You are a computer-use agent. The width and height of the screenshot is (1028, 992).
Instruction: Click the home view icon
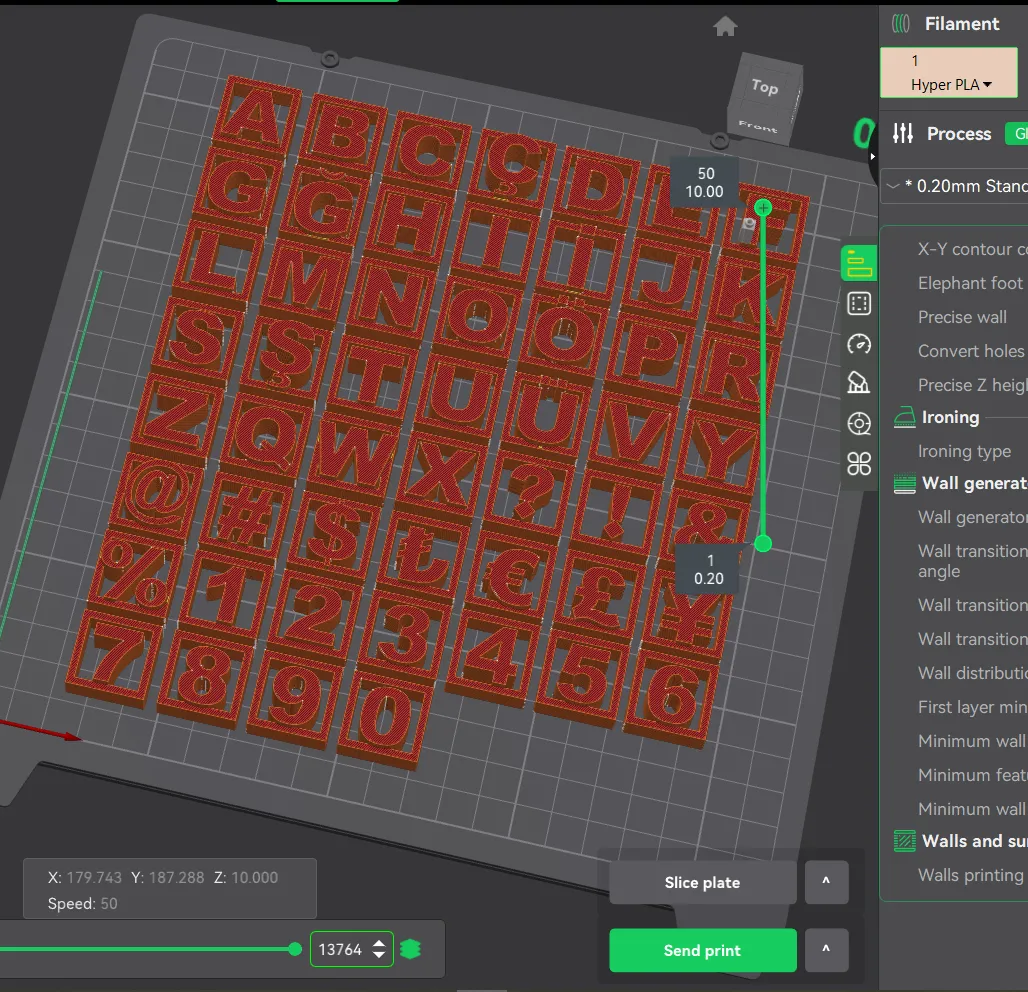click(x=724, y=26)
